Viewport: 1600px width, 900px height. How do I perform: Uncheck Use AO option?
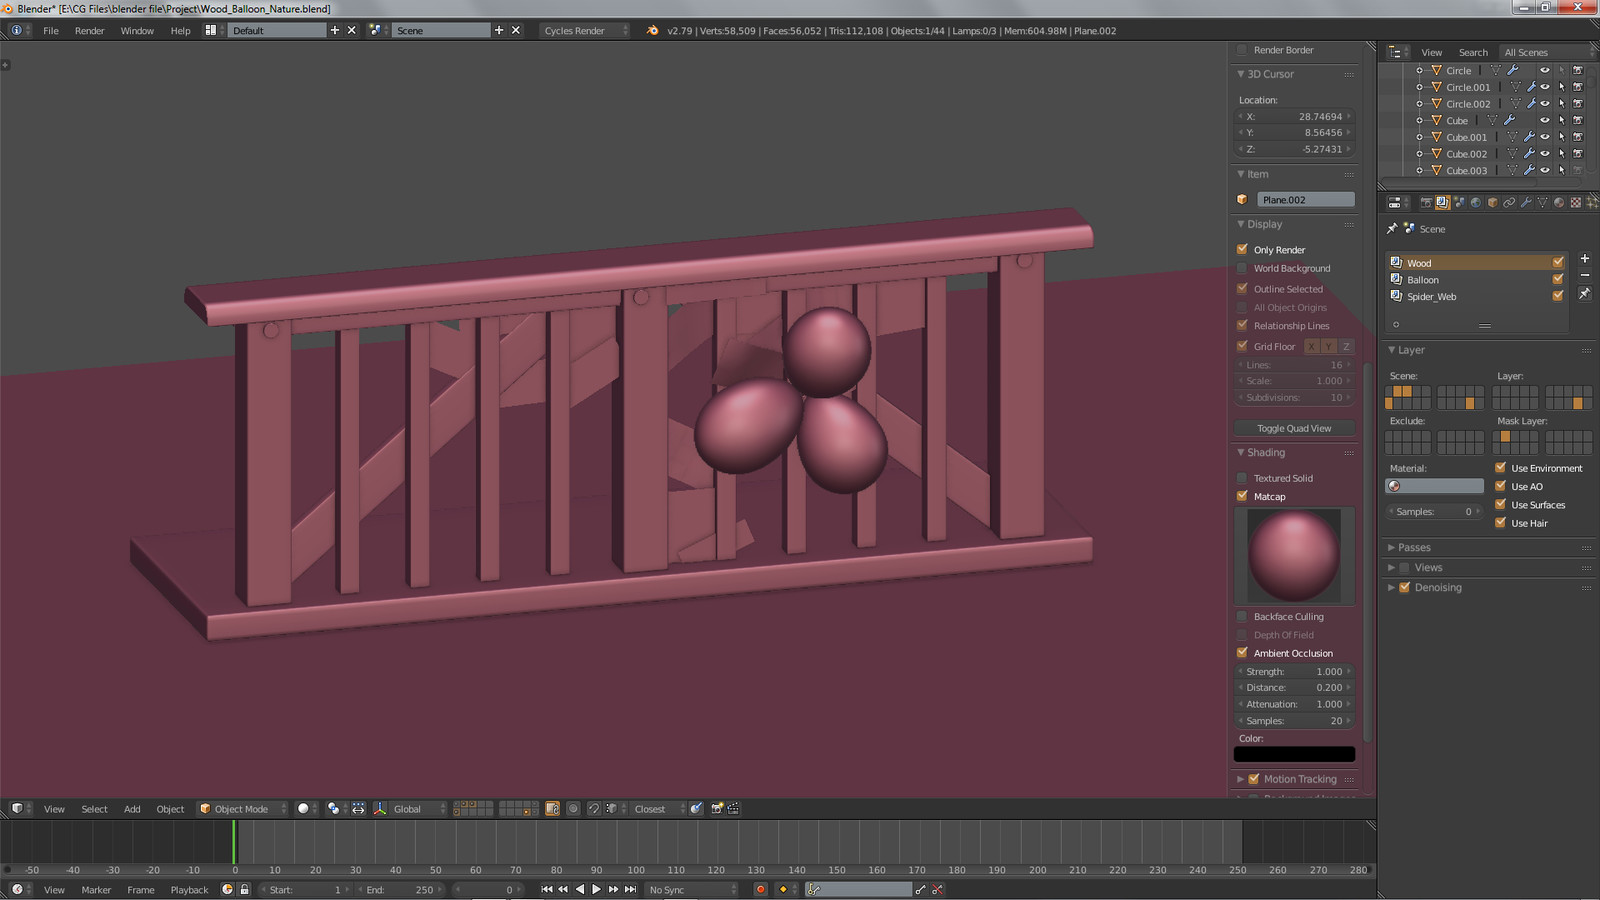pos(1500,486)
